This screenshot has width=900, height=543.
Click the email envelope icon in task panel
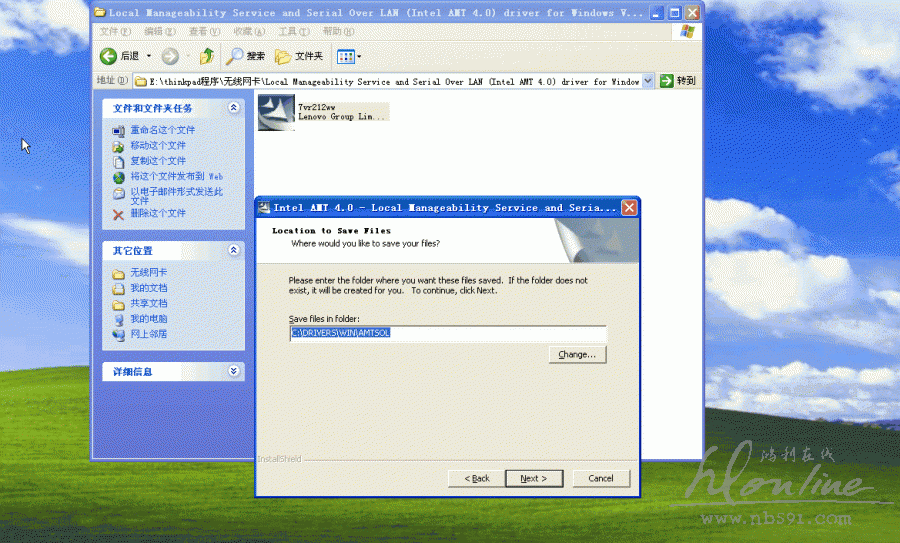[118, 193]
